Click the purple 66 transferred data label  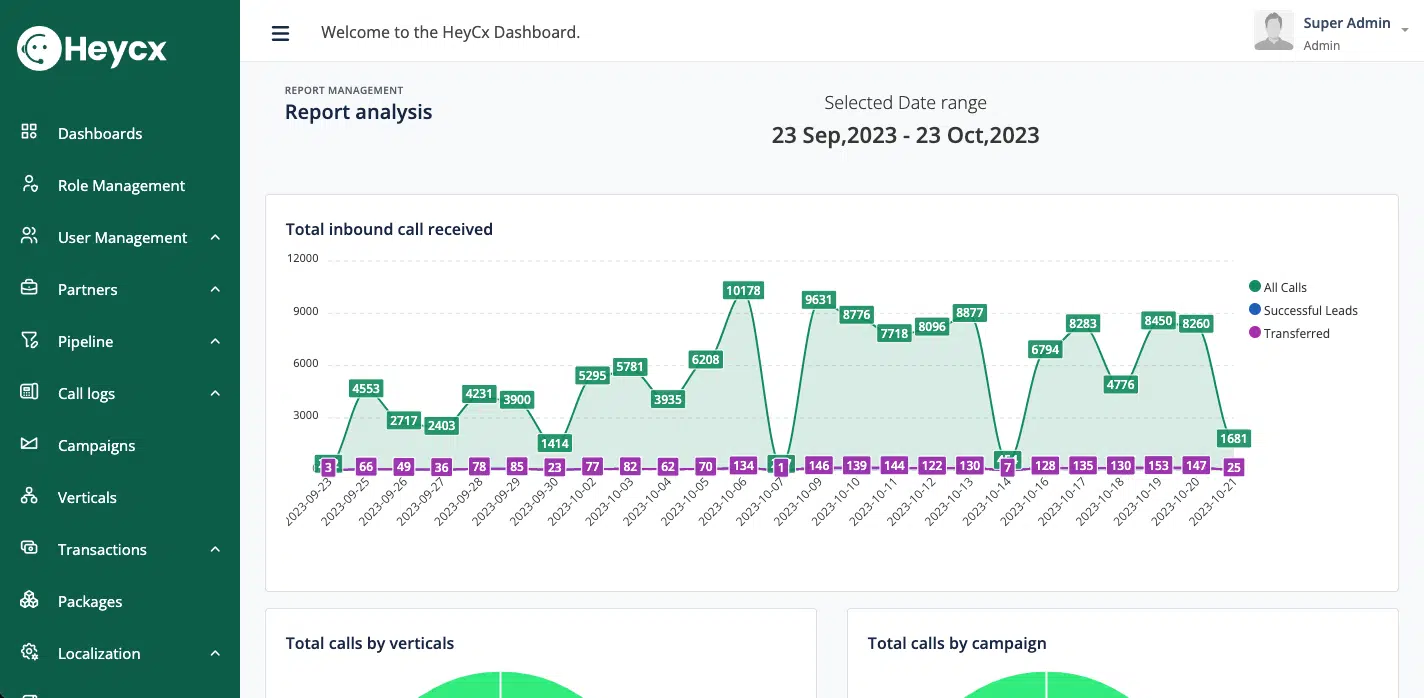366,467
